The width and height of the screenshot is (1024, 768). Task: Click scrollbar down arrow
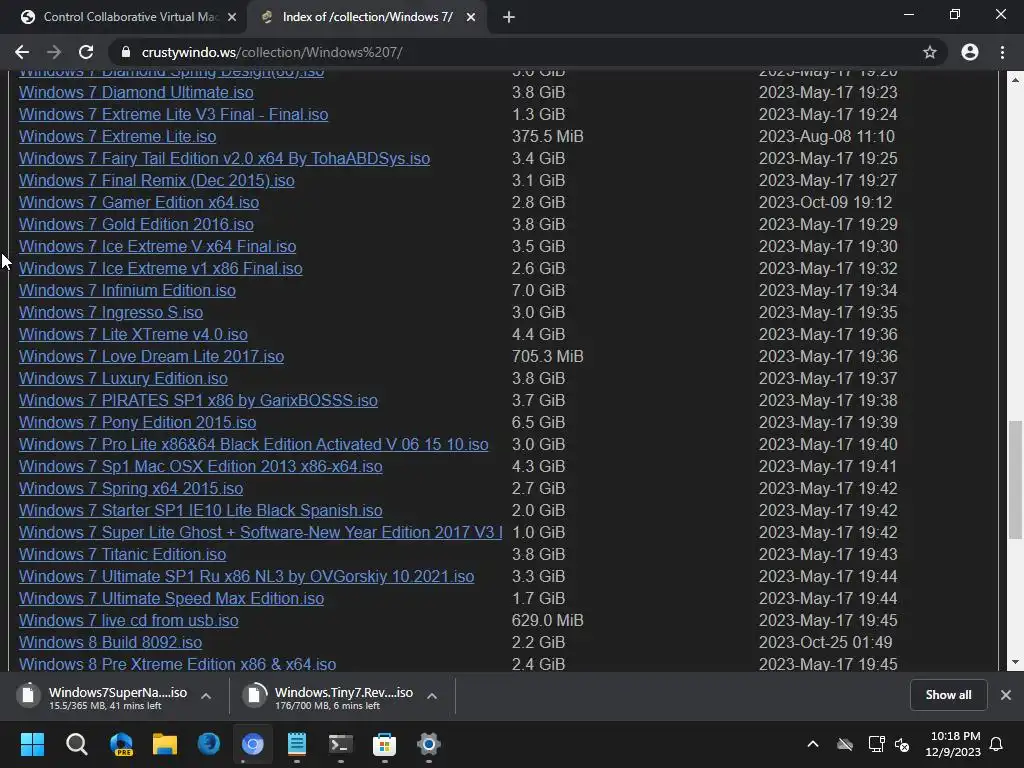pyautogui.click(x=1015, y=662)
